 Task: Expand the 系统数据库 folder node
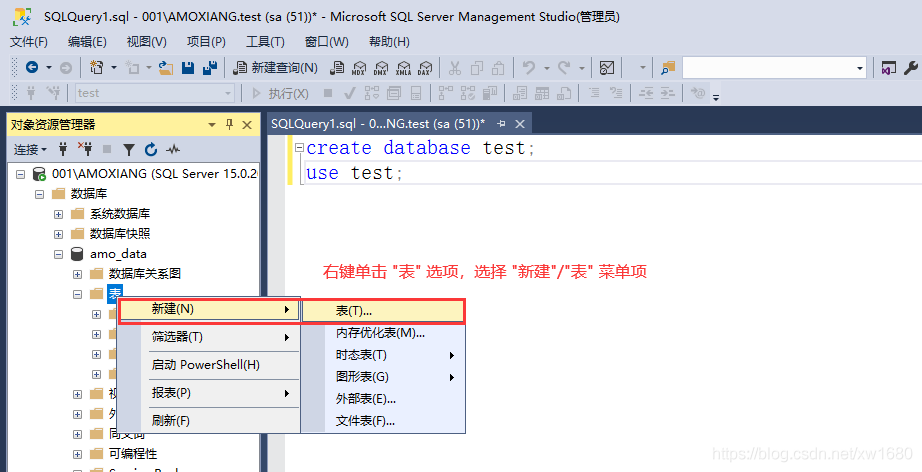point(59,214)
